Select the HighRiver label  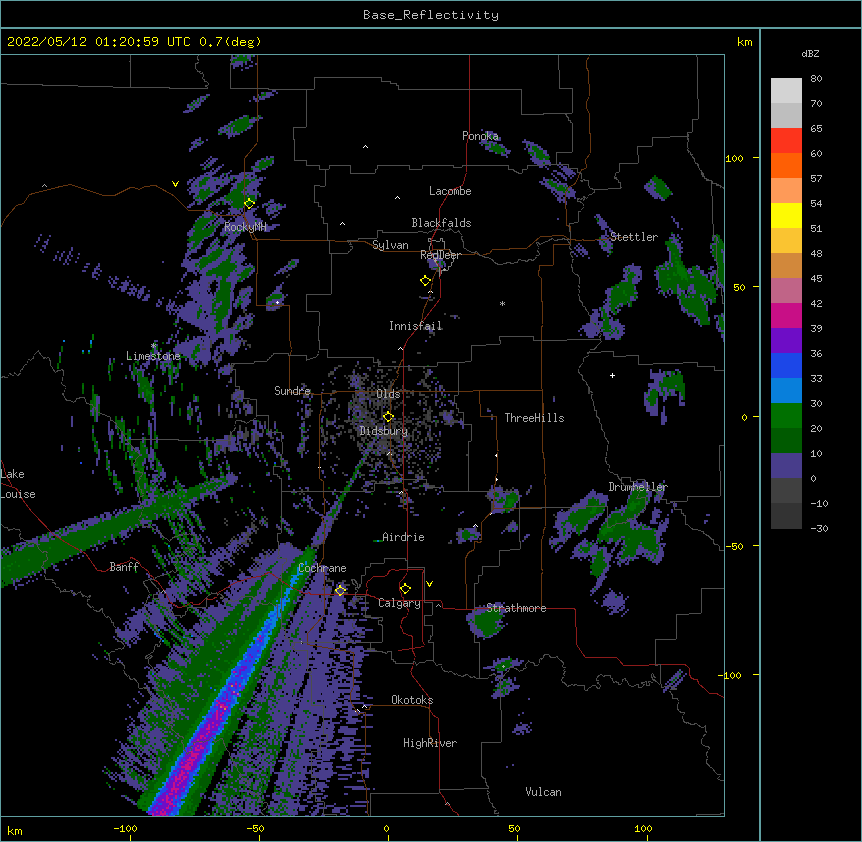pos(430,743)
